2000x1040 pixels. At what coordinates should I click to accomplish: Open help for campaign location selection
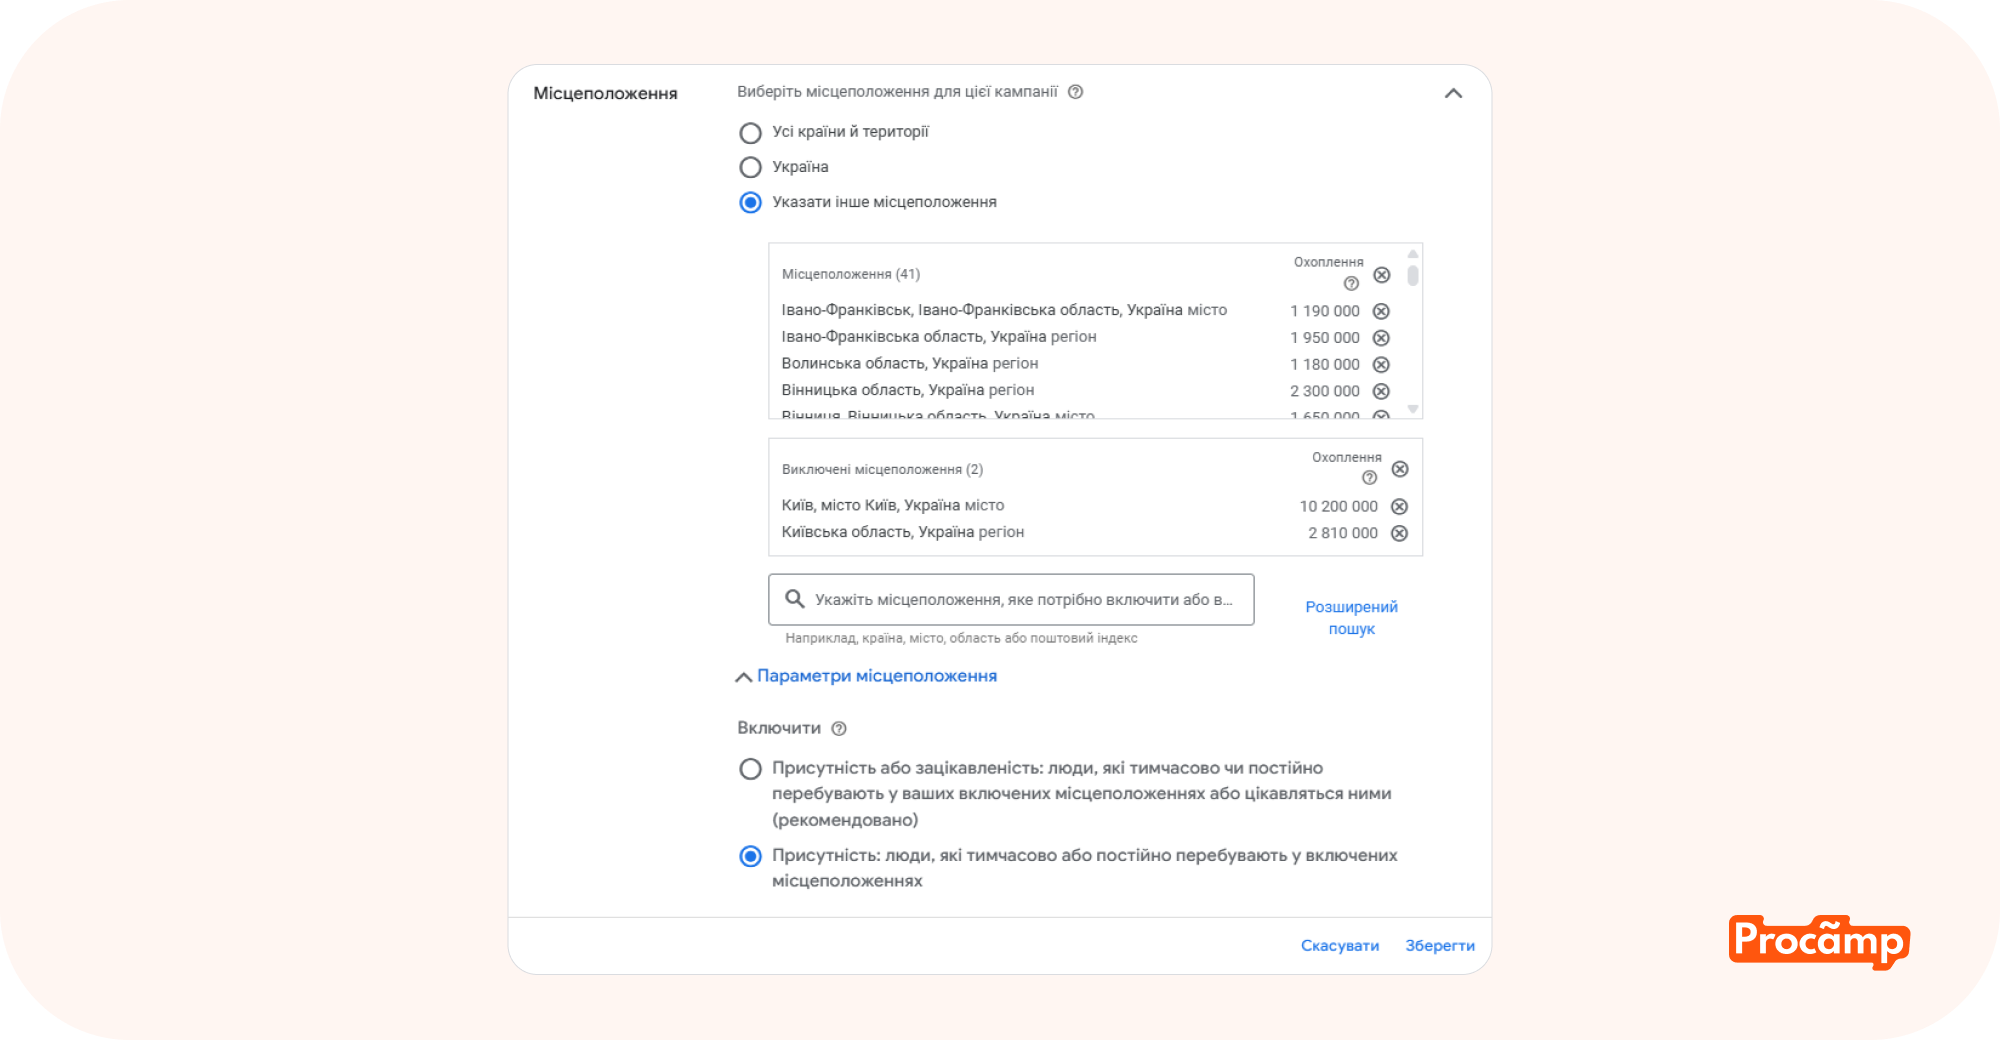click(1075, 92)
